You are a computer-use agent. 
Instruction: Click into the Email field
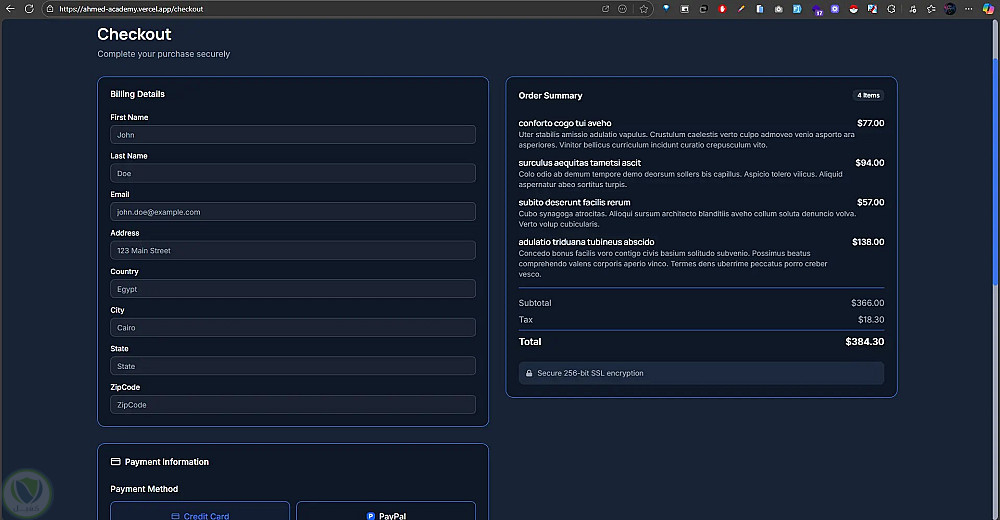[x=293, y=212]
